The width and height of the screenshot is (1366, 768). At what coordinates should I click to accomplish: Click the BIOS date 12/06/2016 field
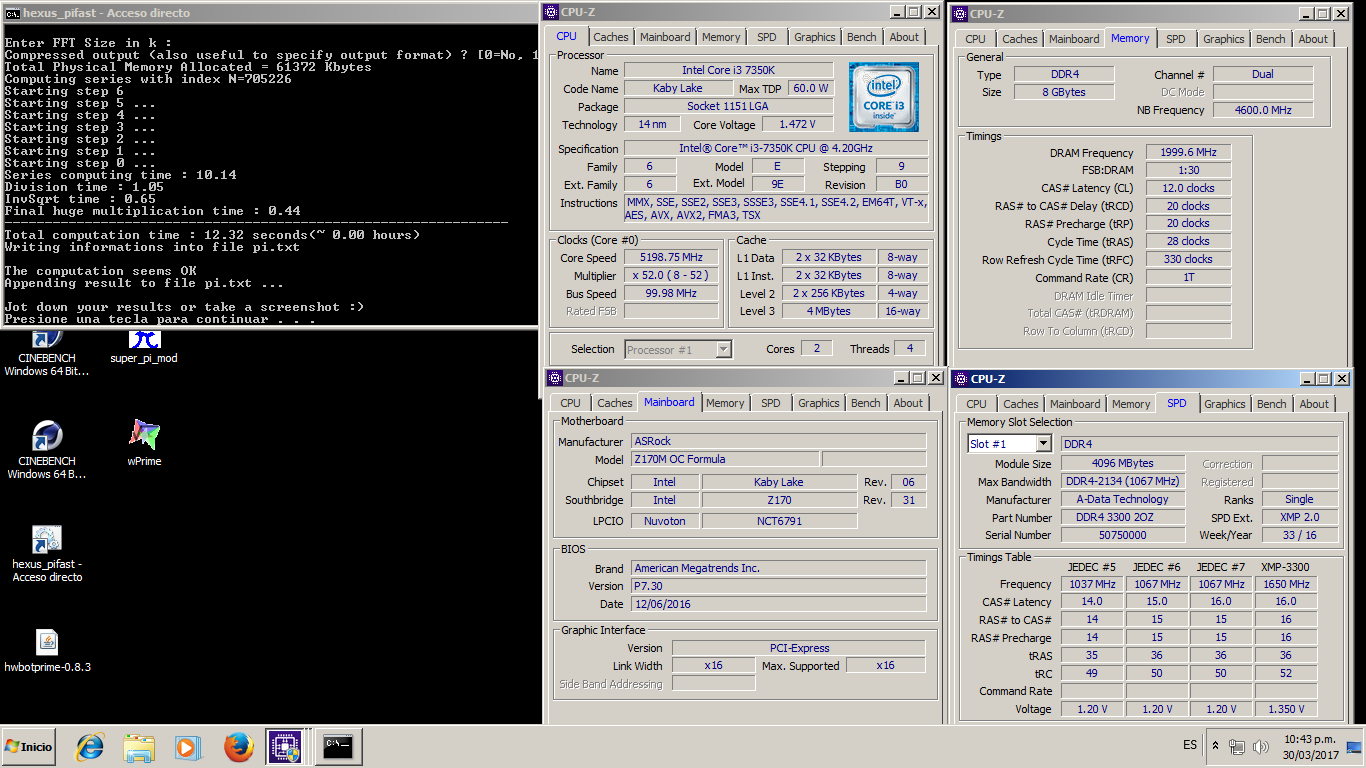click(779, 604)
